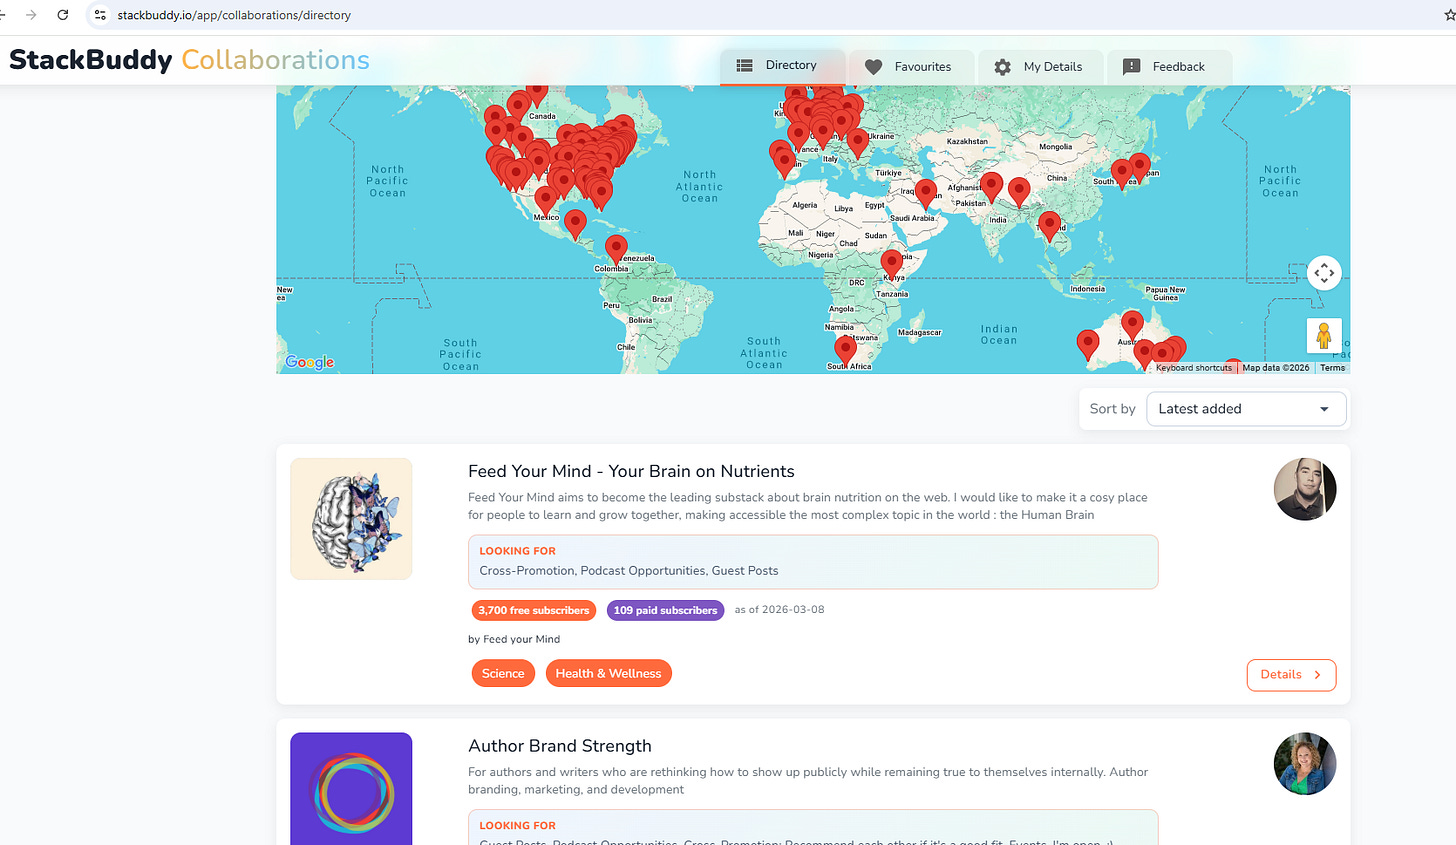Image resolution: width=1456 pixels, height=845 pixels.
Task: Click the map pin over Iraq
Action: [x=926, y=193]
